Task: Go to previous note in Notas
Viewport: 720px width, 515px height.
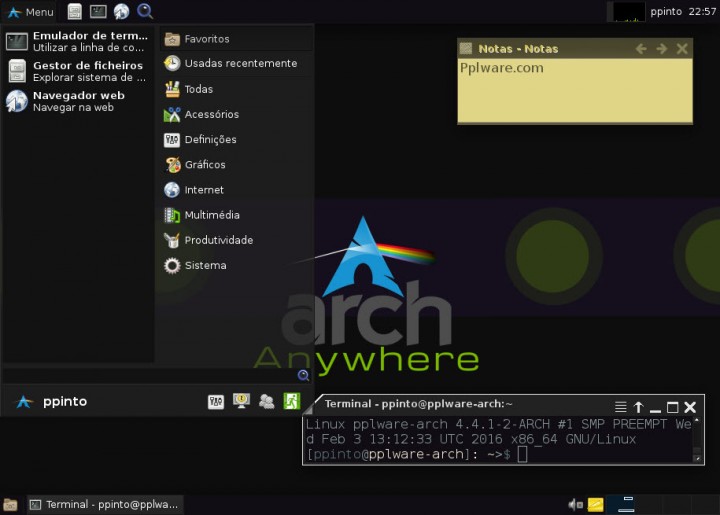Action: click(641, 49)
